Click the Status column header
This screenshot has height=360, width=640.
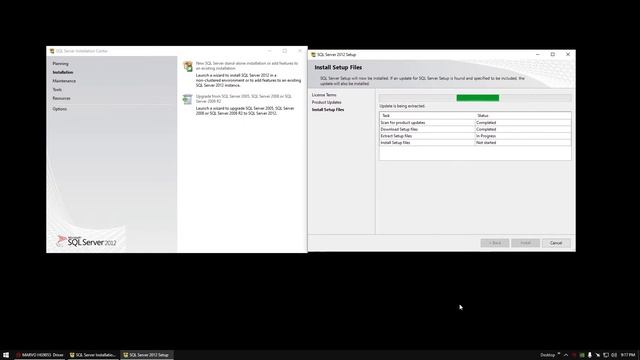(523, 116)
